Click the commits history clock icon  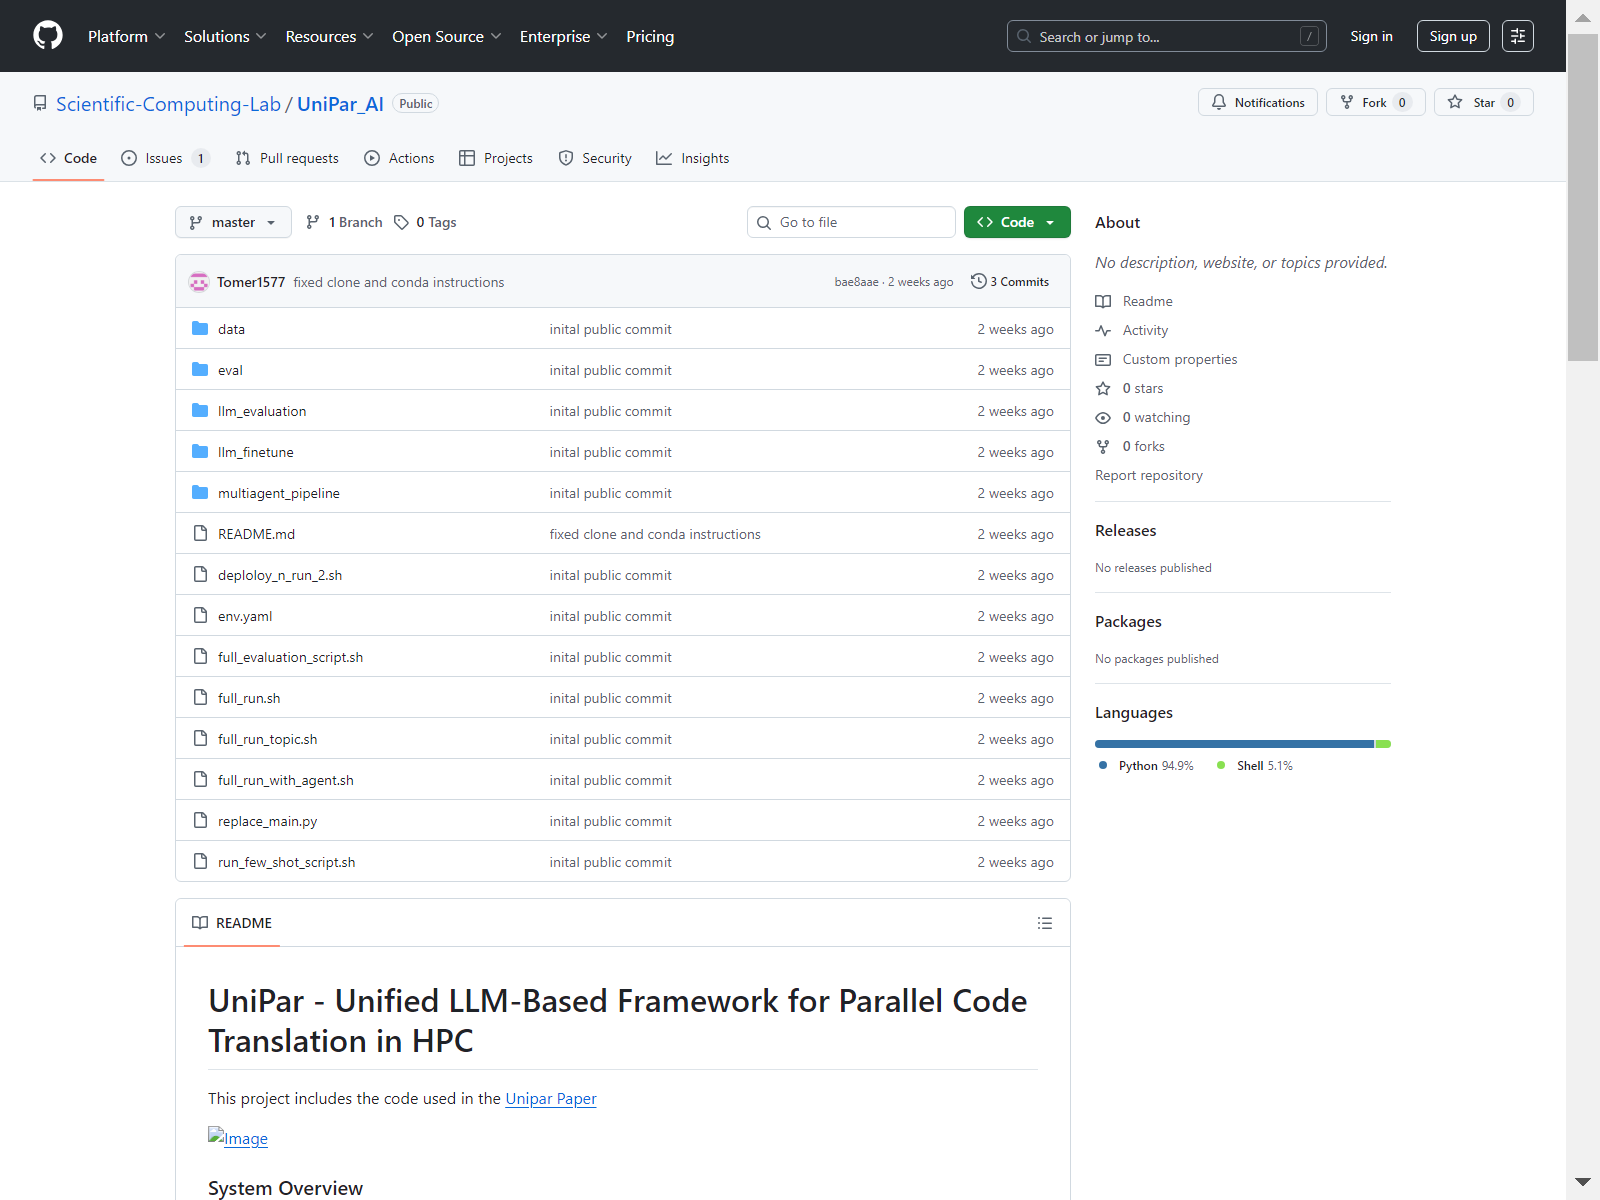click(x=978, y=281)
